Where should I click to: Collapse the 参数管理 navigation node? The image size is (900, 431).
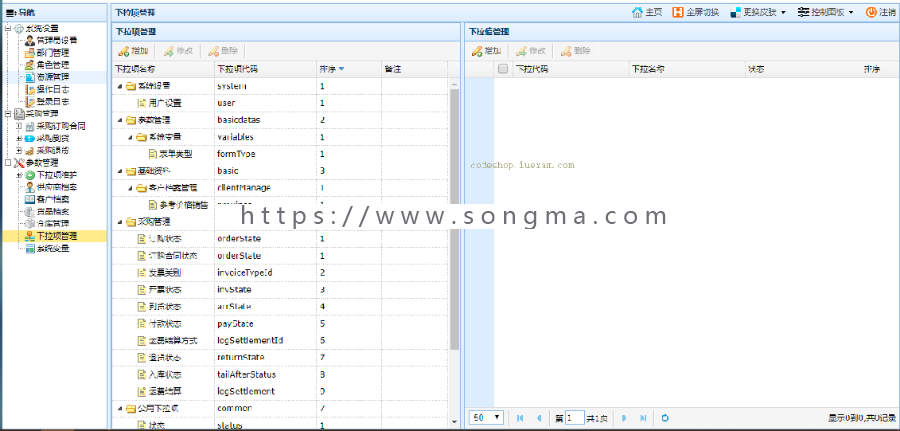[7, 162]
